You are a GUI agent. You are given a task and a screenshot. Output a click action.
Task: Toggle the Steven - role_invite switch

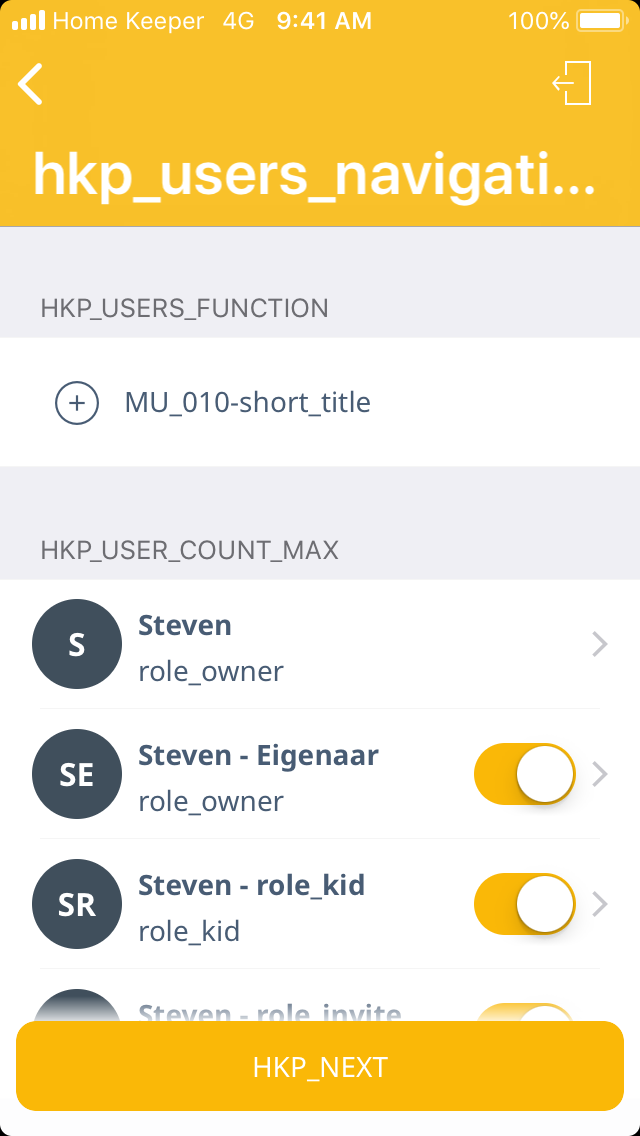point(525,1013)
